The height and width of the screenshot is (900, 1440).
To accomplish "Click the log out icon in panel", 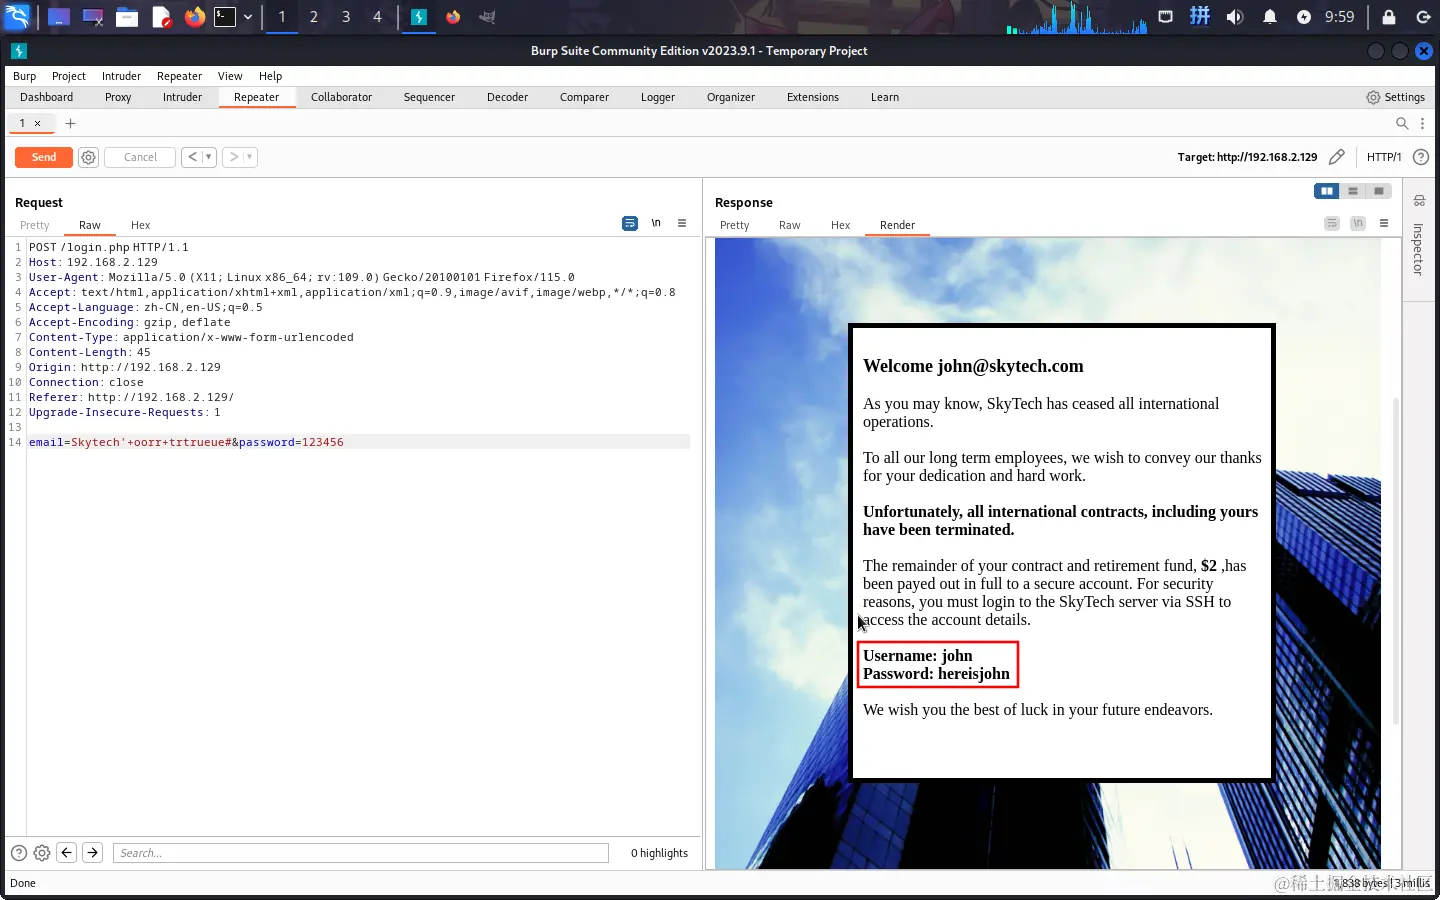I will [x=1424, y=17].
